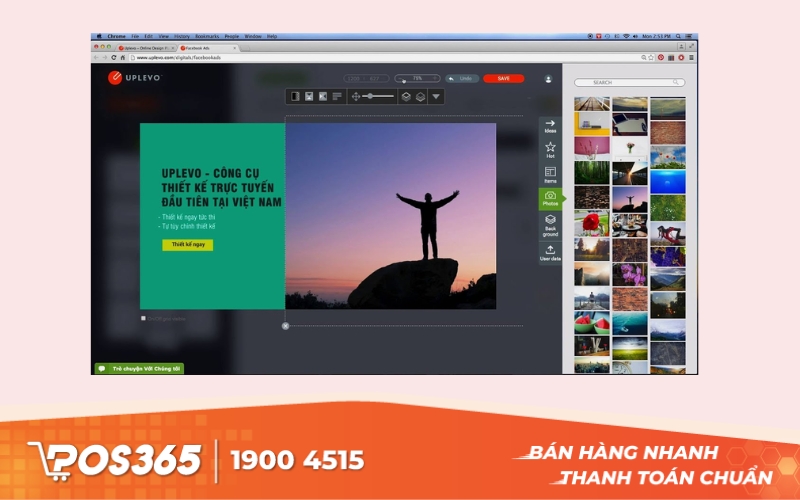Toggle the On/Off grid checkbox
The width and height of the screenshot is (800, 500).
point(143,318)
